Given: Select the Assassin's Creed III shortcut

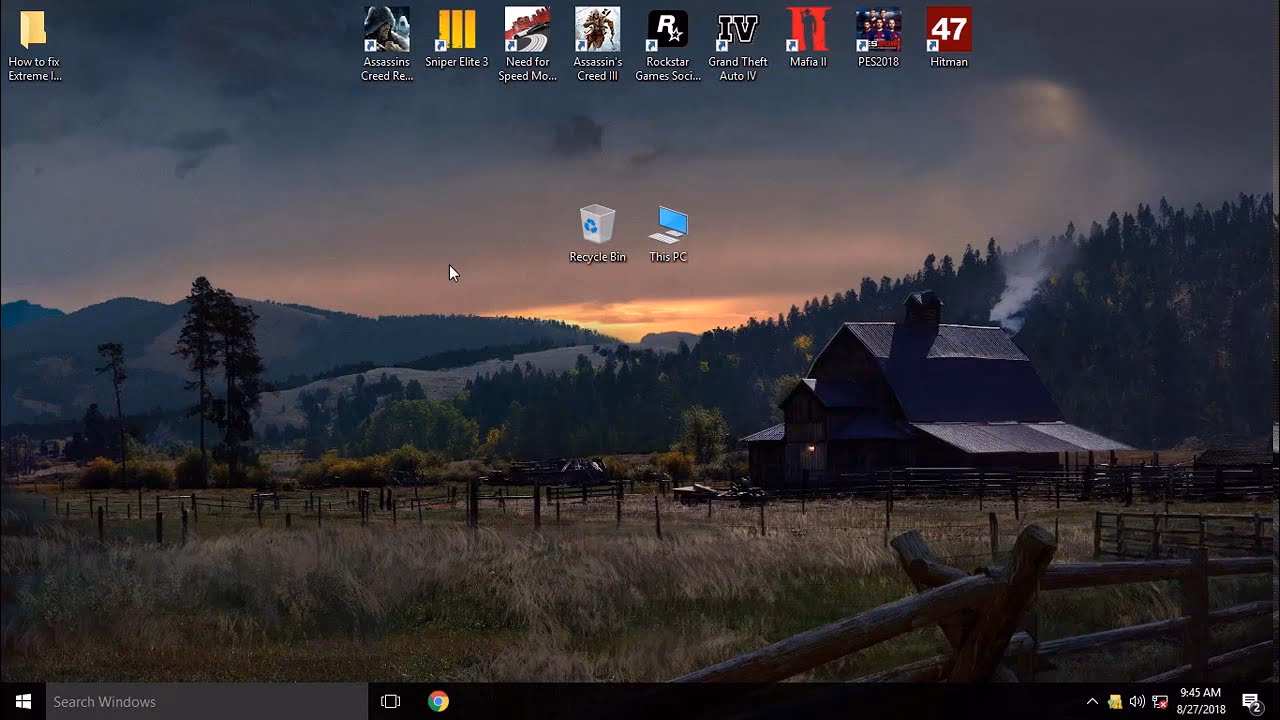Looking at the screenshot, I should 598,45.
